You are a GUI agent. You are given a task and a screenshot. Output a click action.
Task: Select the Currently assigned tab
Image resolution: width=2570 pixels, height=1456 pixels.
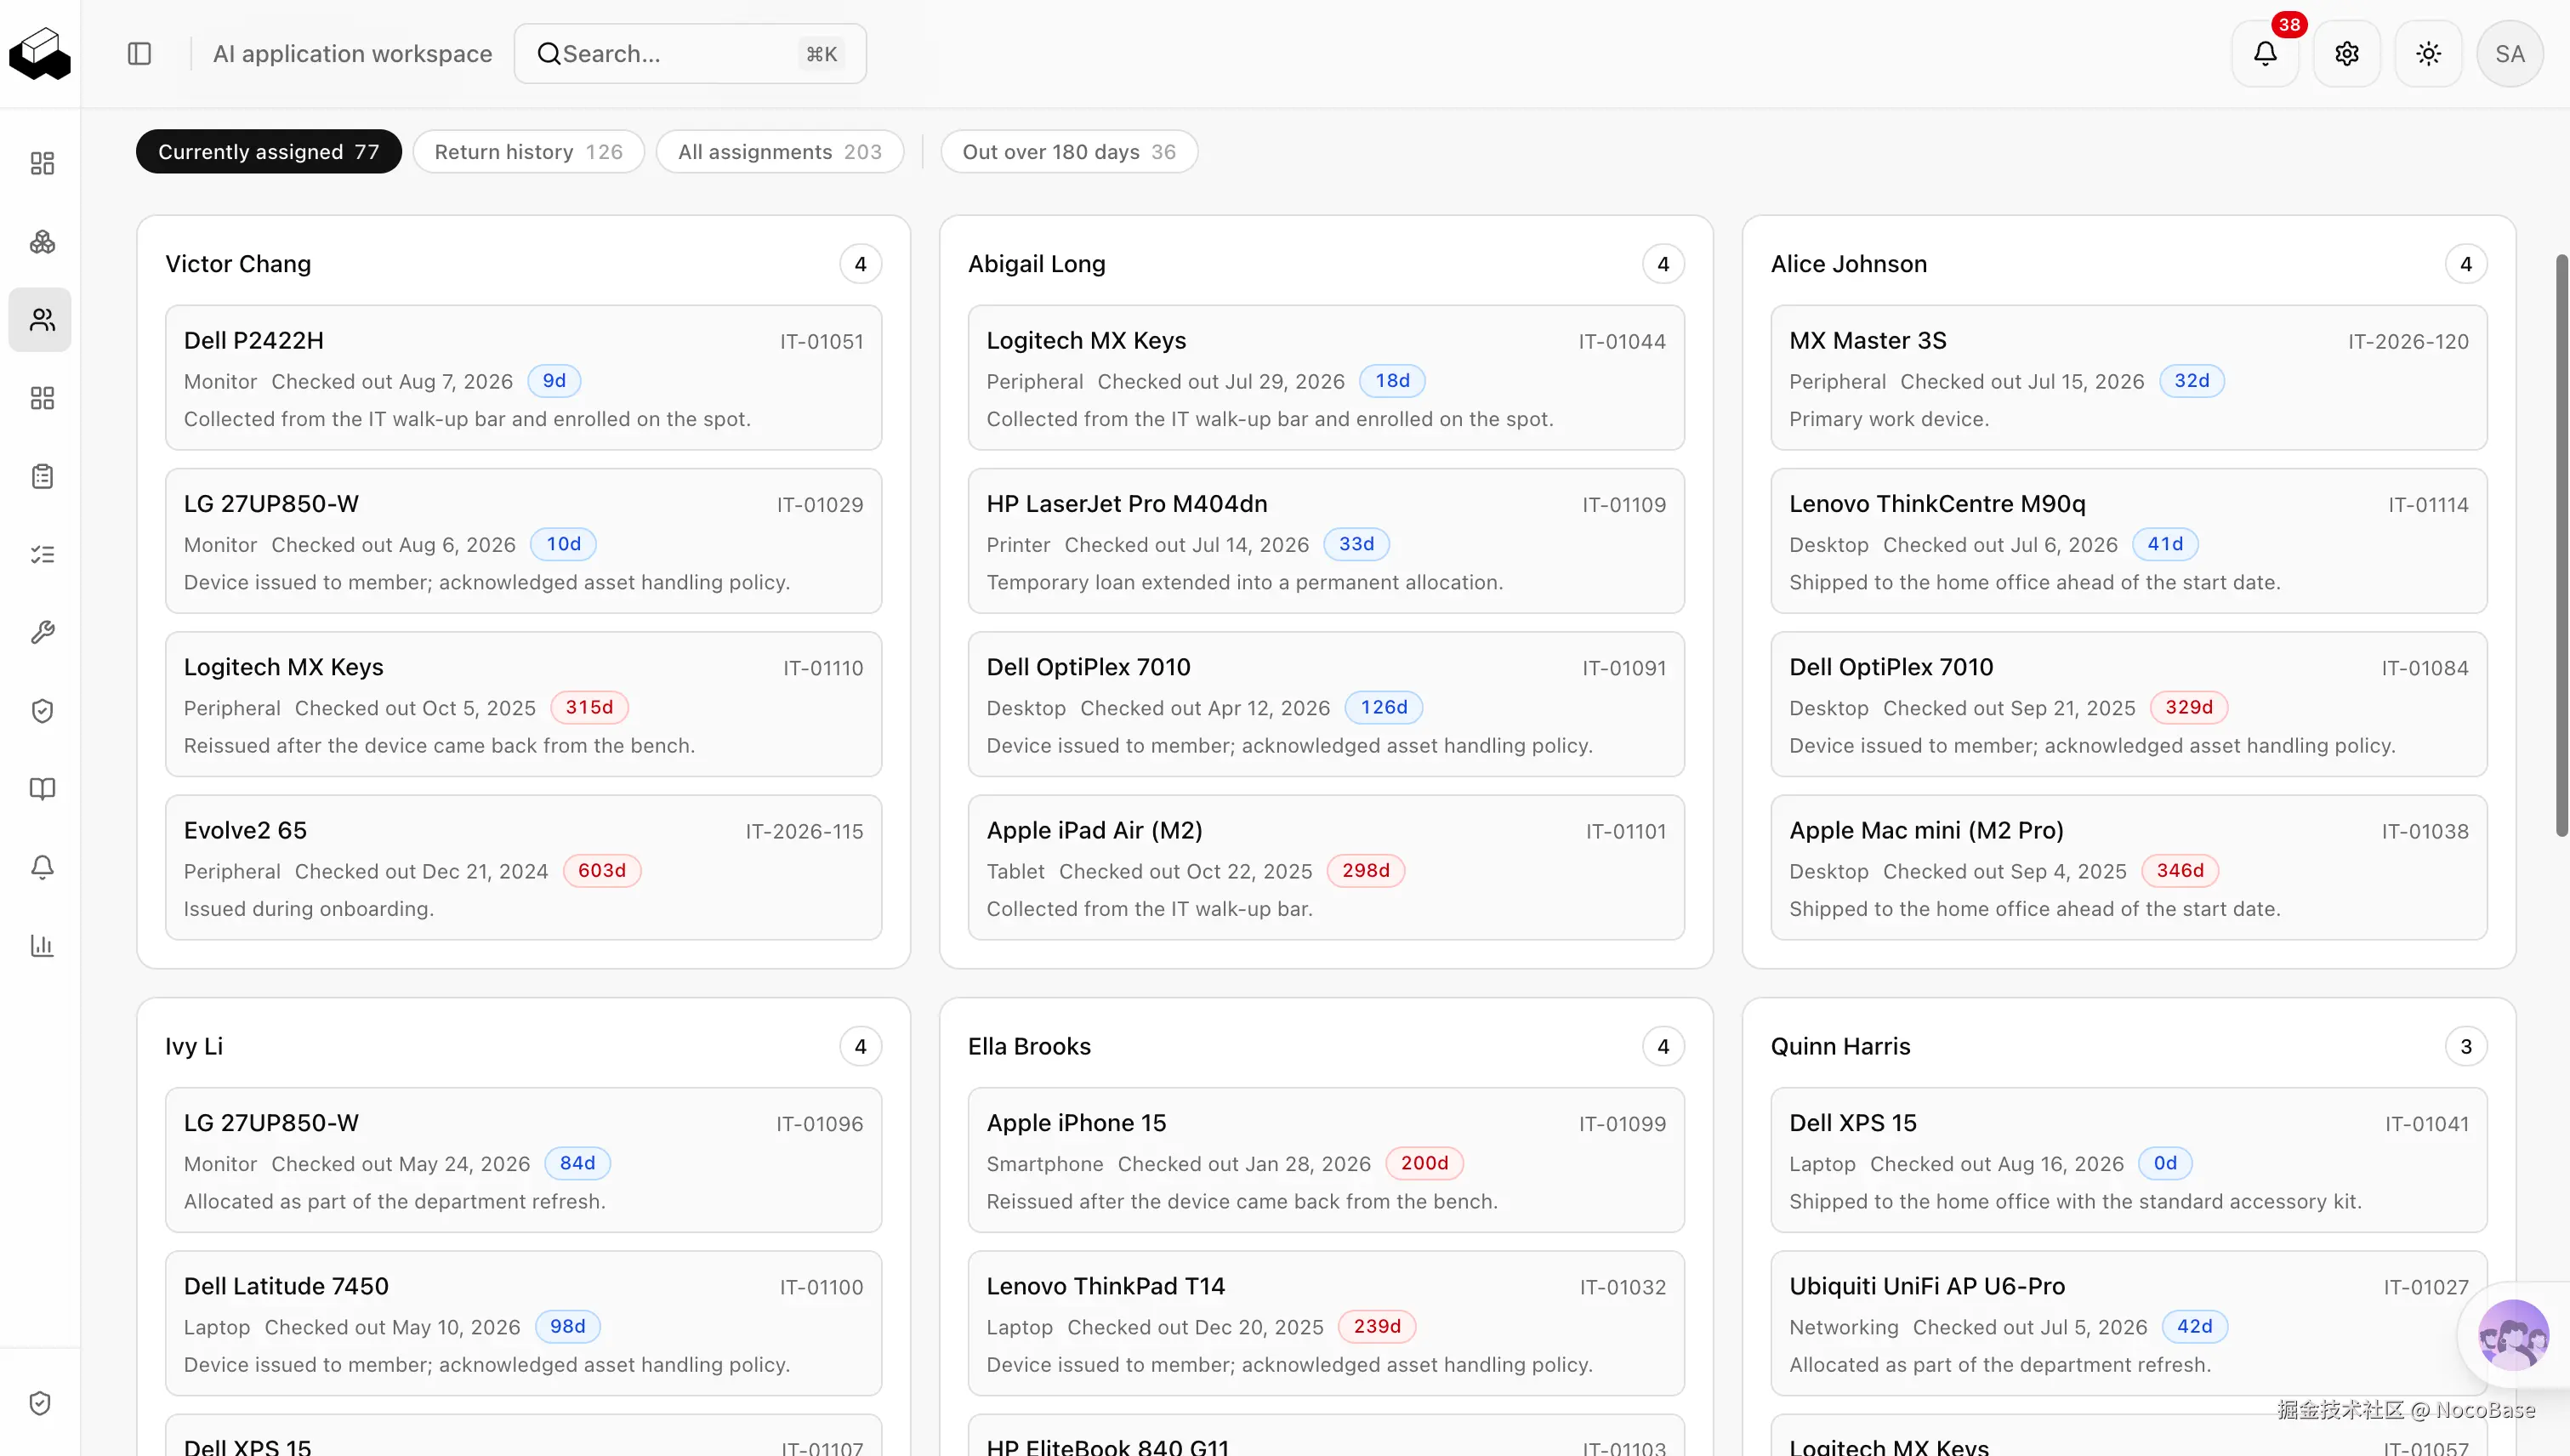pyautogui.click(x=269, y=152)
